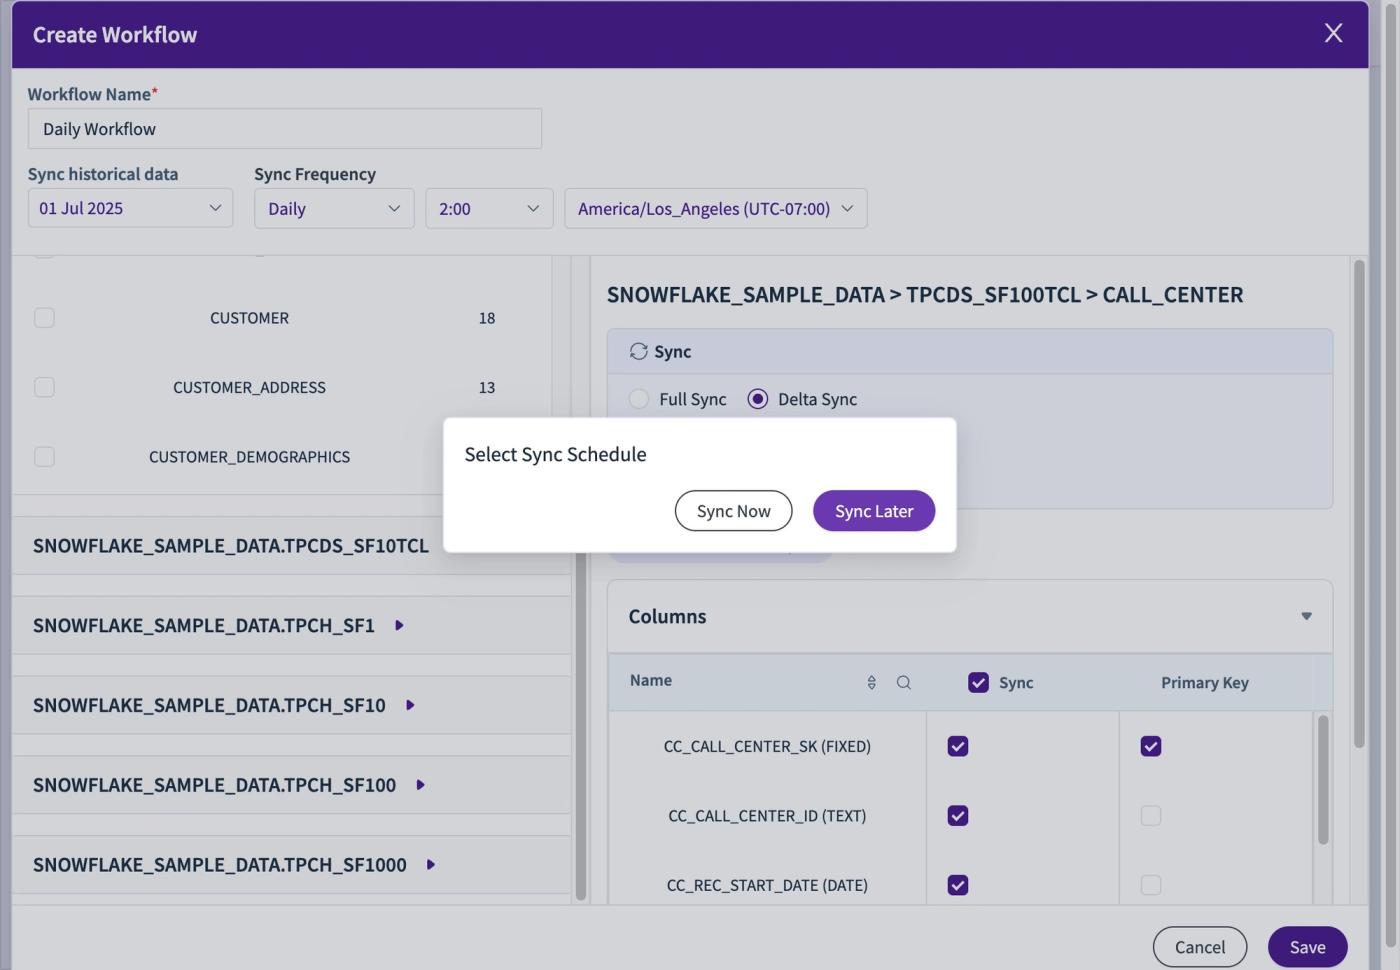Click CC_REC_START_DATE (DATE) column name
This screenshot has width=1400, height=970.
[767, 885]
